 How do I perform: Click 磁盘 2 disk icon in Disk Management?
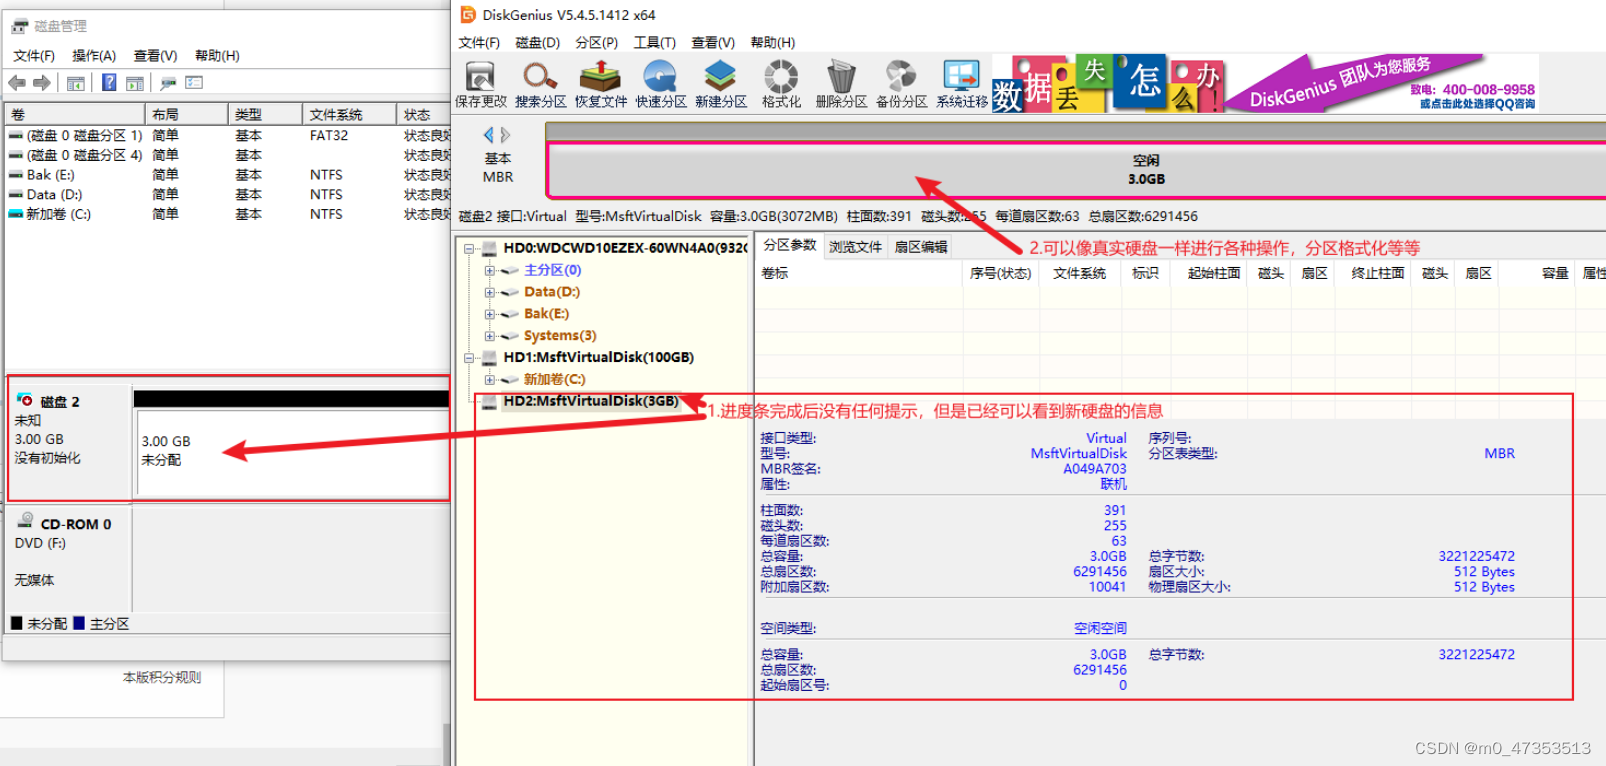25,400
